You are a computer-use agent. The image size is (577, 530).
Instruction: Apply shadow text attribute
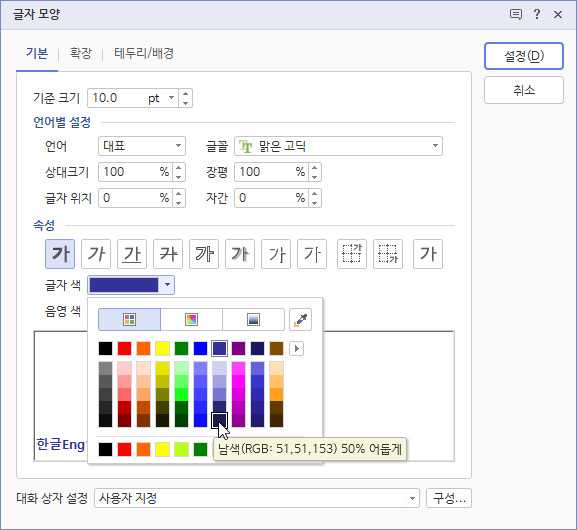point(240,254)
